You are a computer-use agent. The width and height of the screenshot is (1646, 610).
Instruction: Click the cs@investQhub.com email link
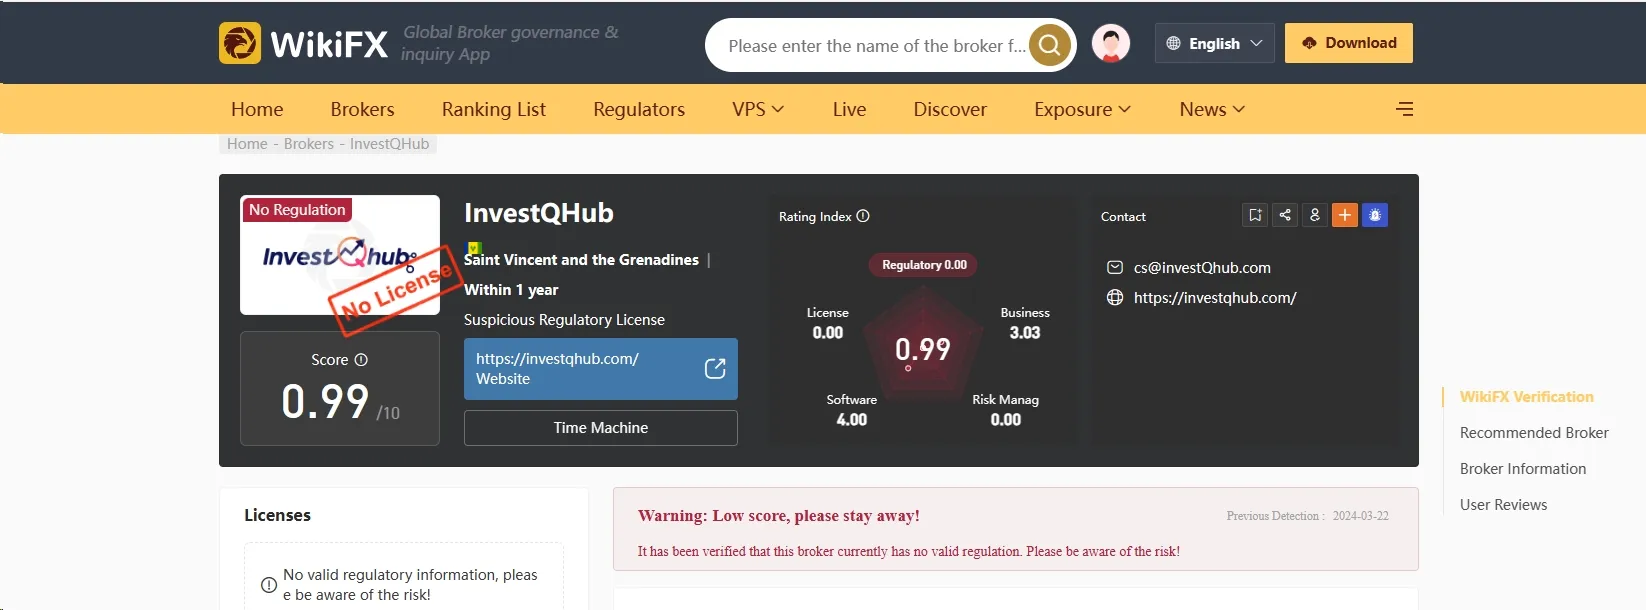pos(1202,268)
